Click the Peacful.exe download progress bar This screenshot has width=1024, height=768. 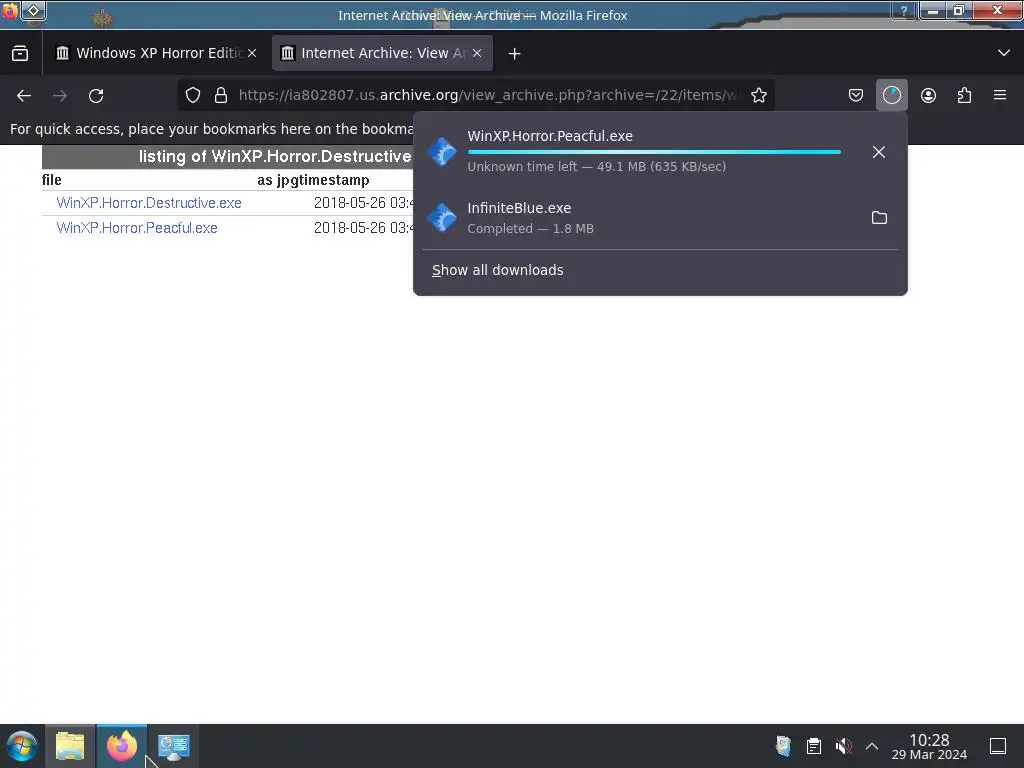coord(654,152)
